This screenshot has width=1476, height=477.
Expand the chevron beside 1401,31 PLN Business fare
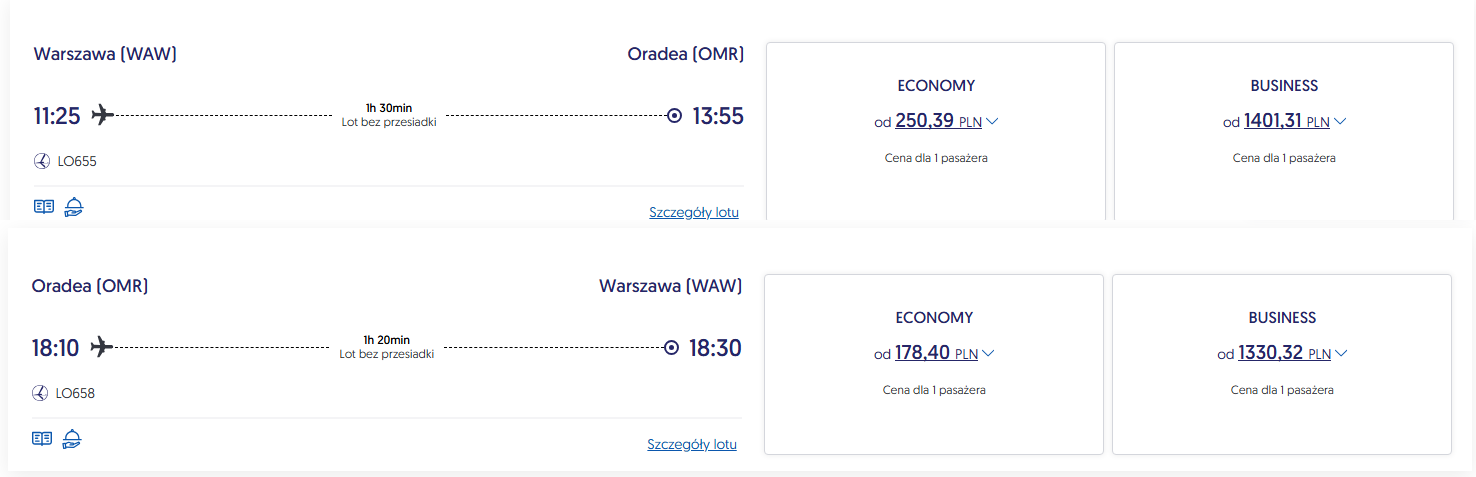[1340, 122]
